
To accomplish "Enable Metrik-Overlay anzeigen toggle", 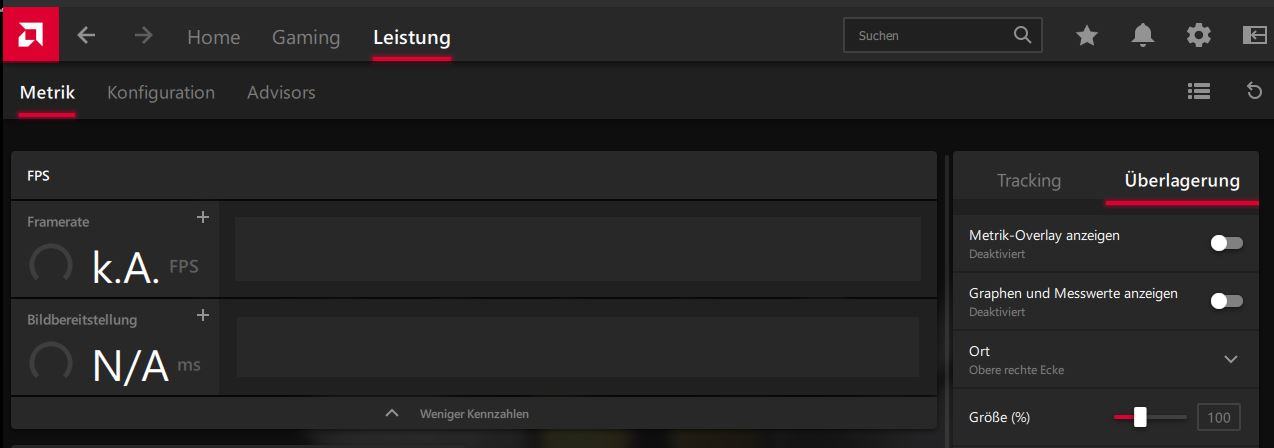I will point(1226,243).
